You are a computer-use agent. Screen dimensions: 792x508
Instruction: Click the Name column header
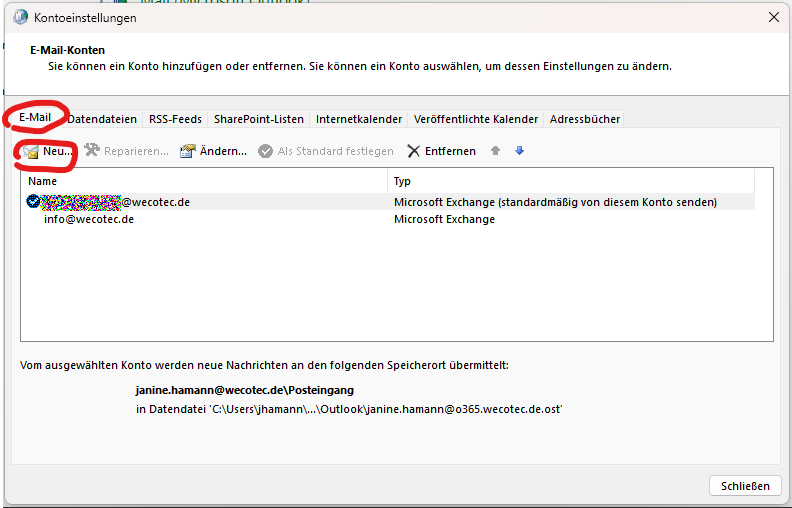click(x=204, y=181)
